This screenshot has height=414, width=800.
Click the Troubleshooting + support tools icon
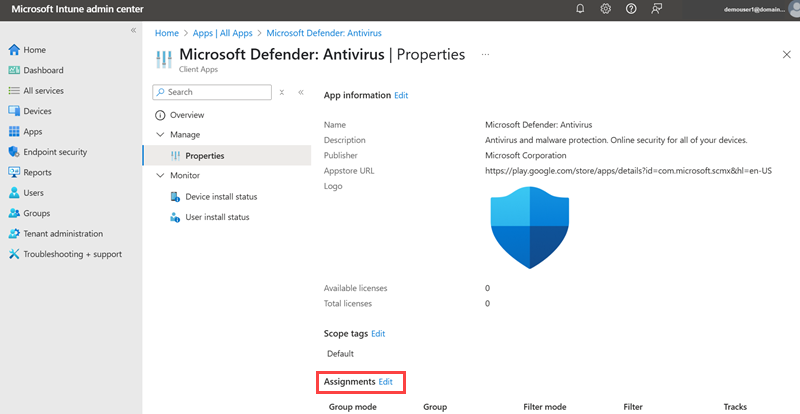point(14,254)
